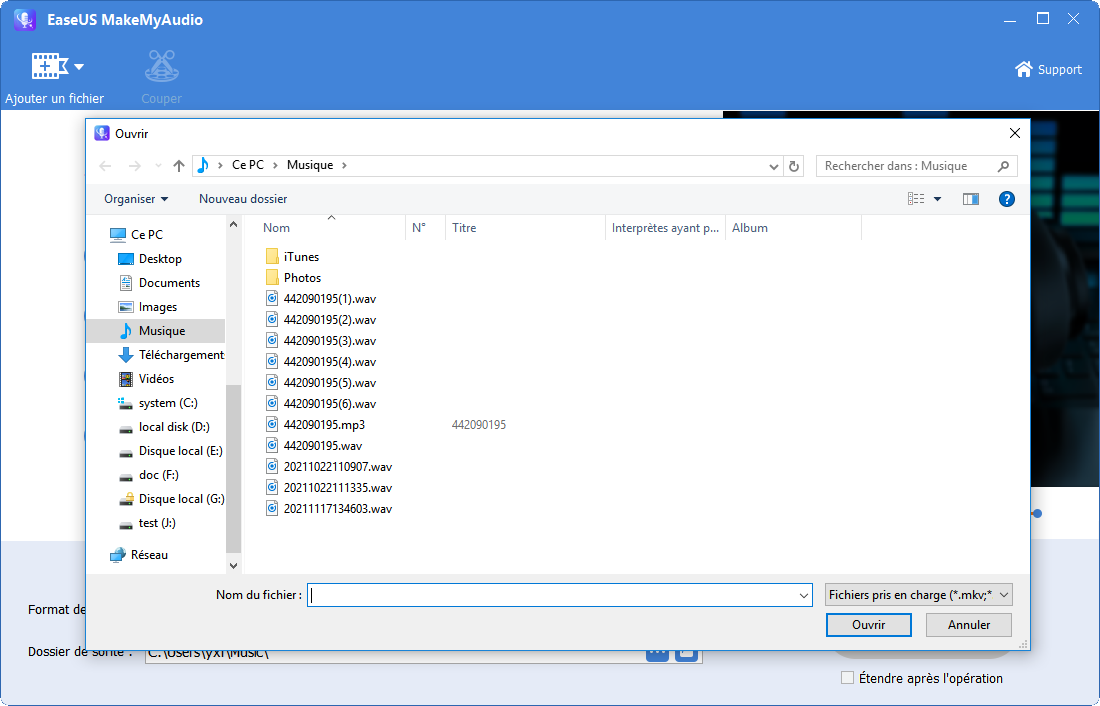Open view options dropdown arrow
Screen dimensions: 1100x706
pos(937,199)
